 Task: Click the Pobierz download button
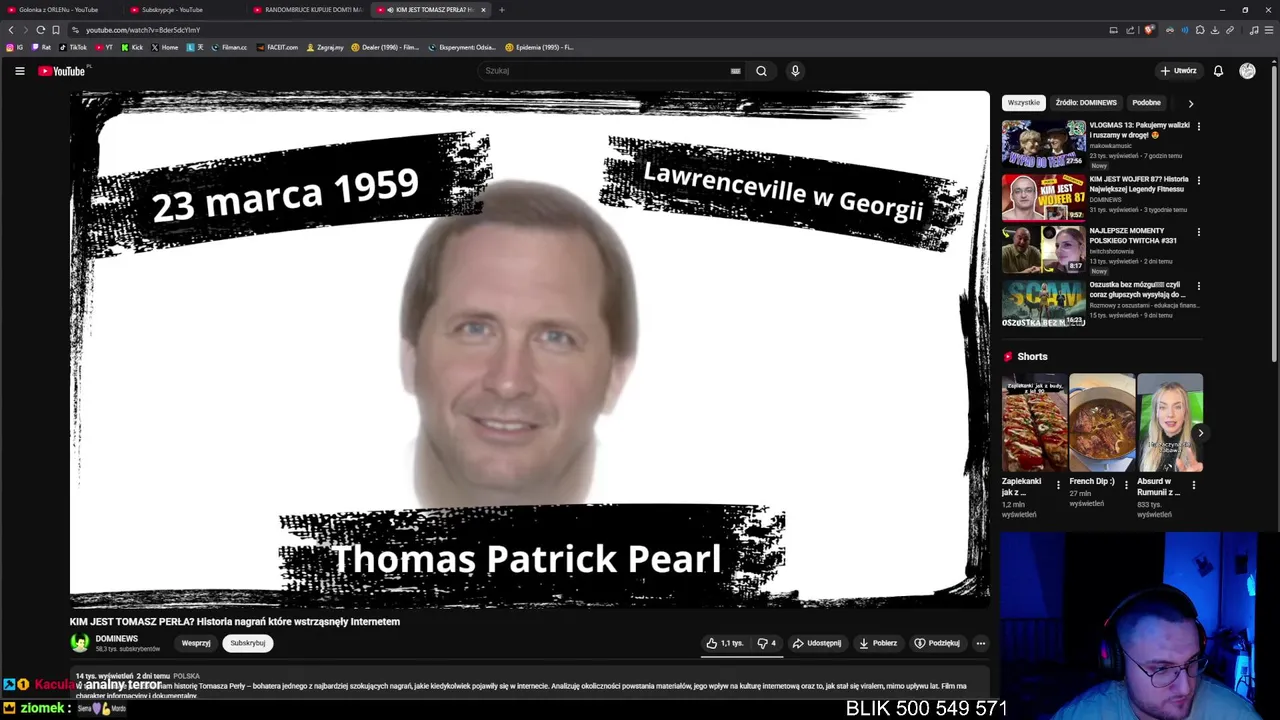point(878,643)
